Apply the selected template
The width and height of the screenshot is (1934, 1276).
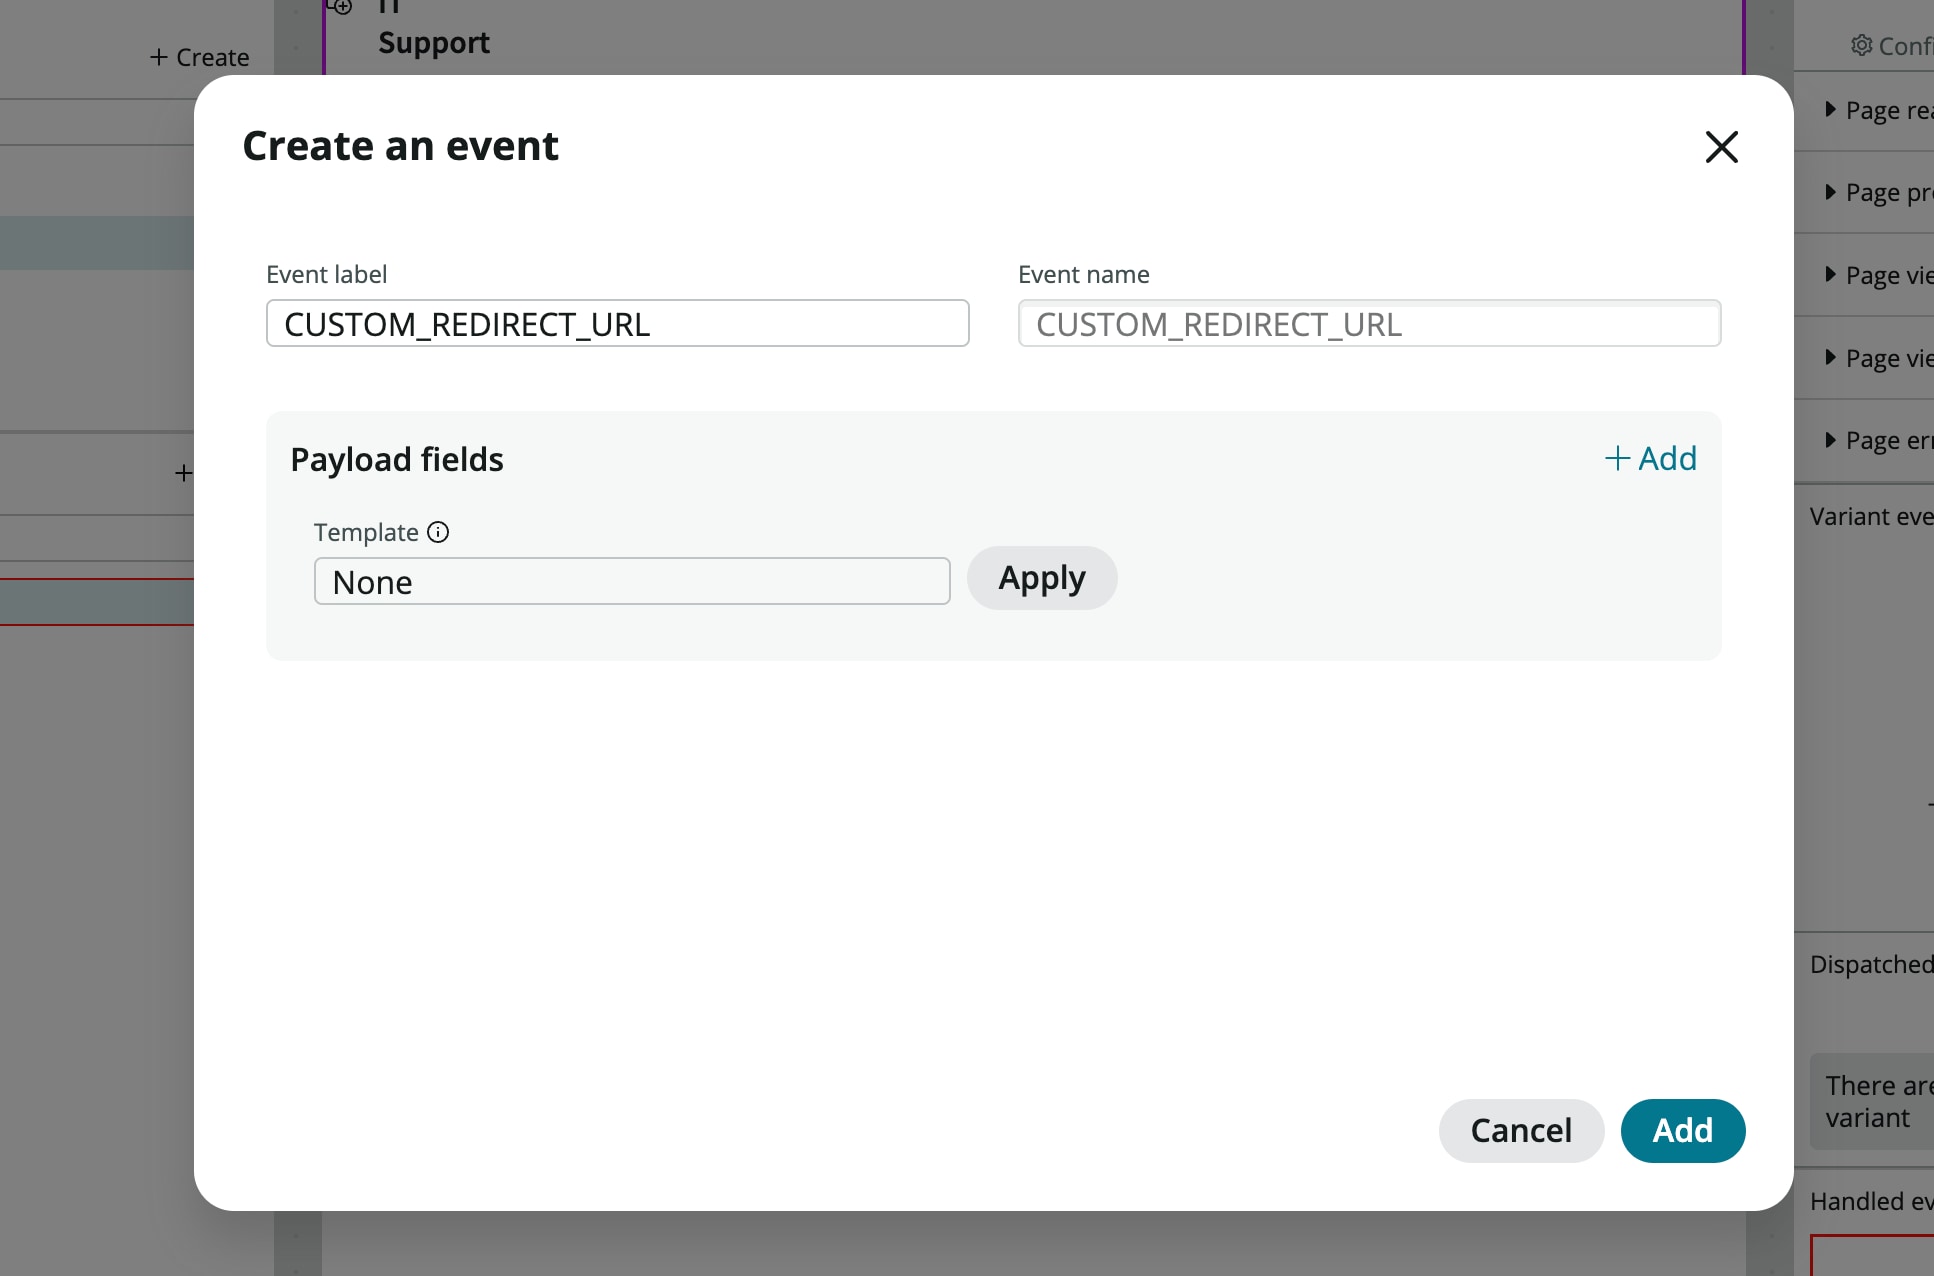(x=1042, y=578)
